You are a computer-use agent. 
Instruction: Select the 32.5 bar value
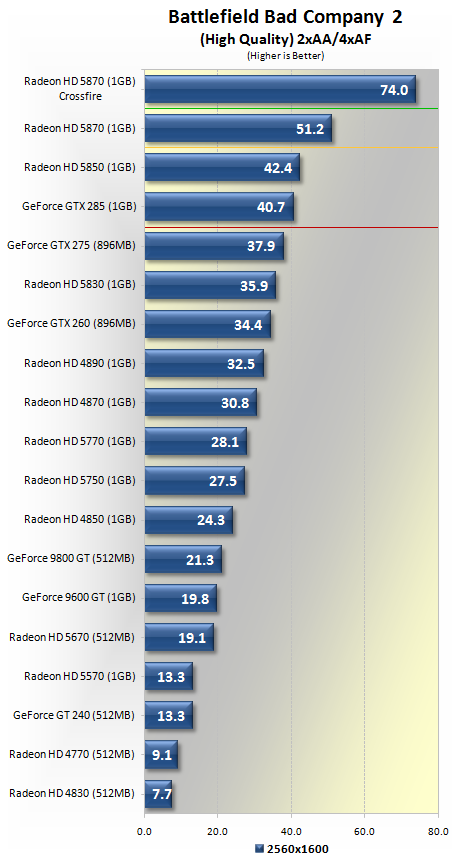pyautogui.click(x=242, y=365)
